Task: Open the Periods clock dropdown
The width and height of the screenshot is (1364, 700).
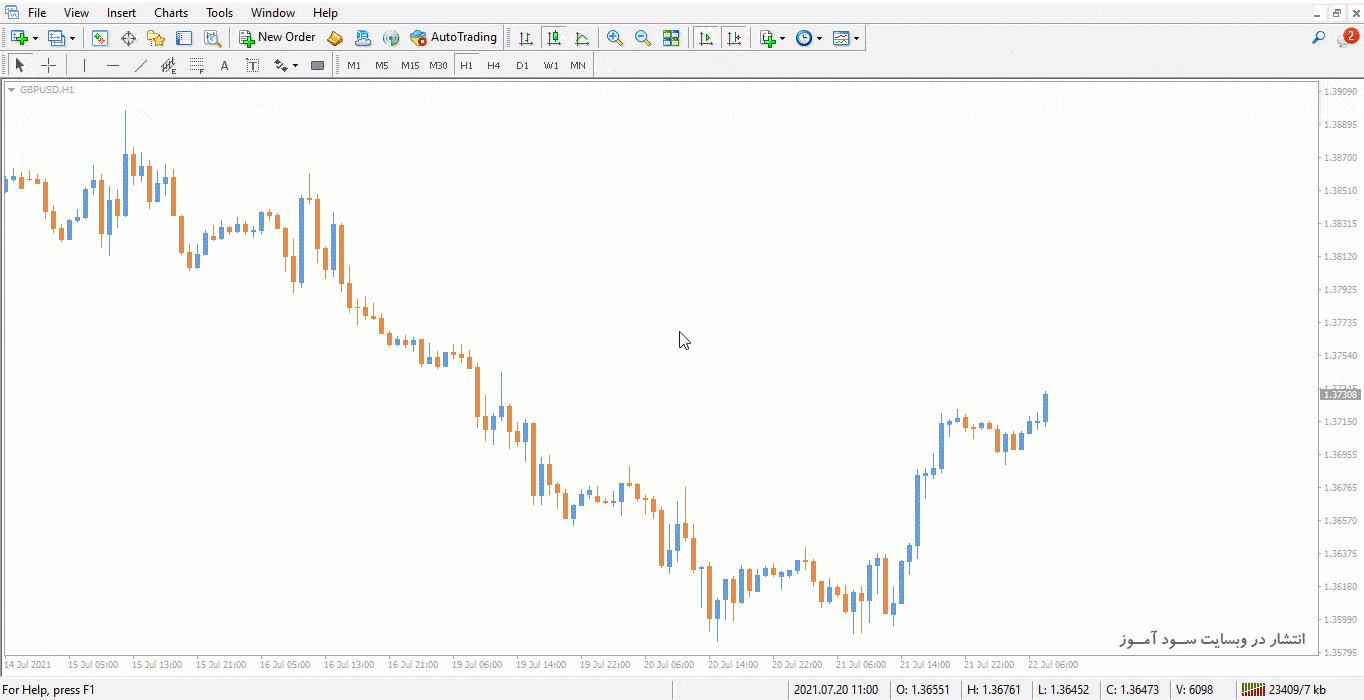Action: click(x=819, y=38)
